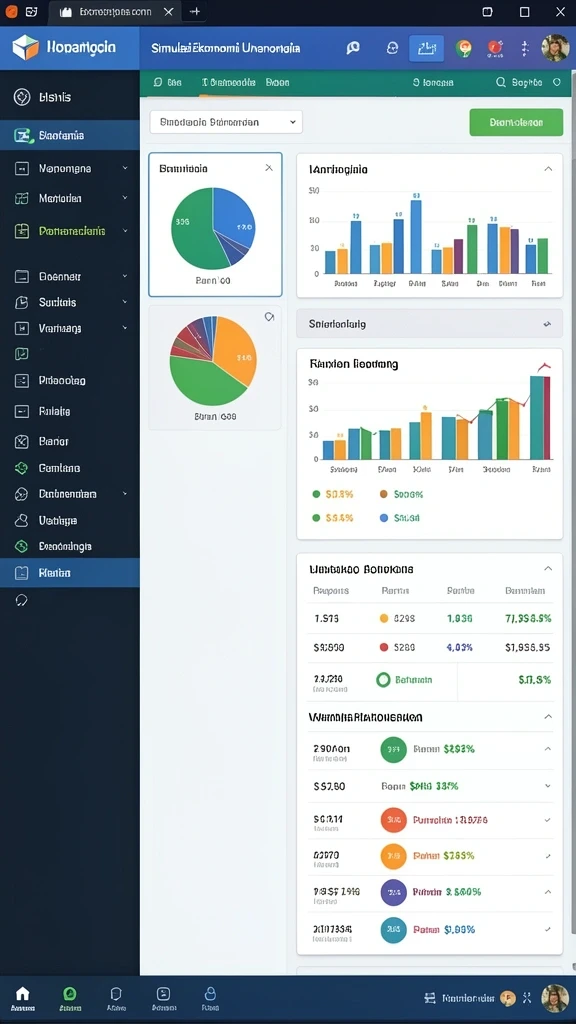Expand the green Pantonaciania sidebar chevron

click(125, 231)
